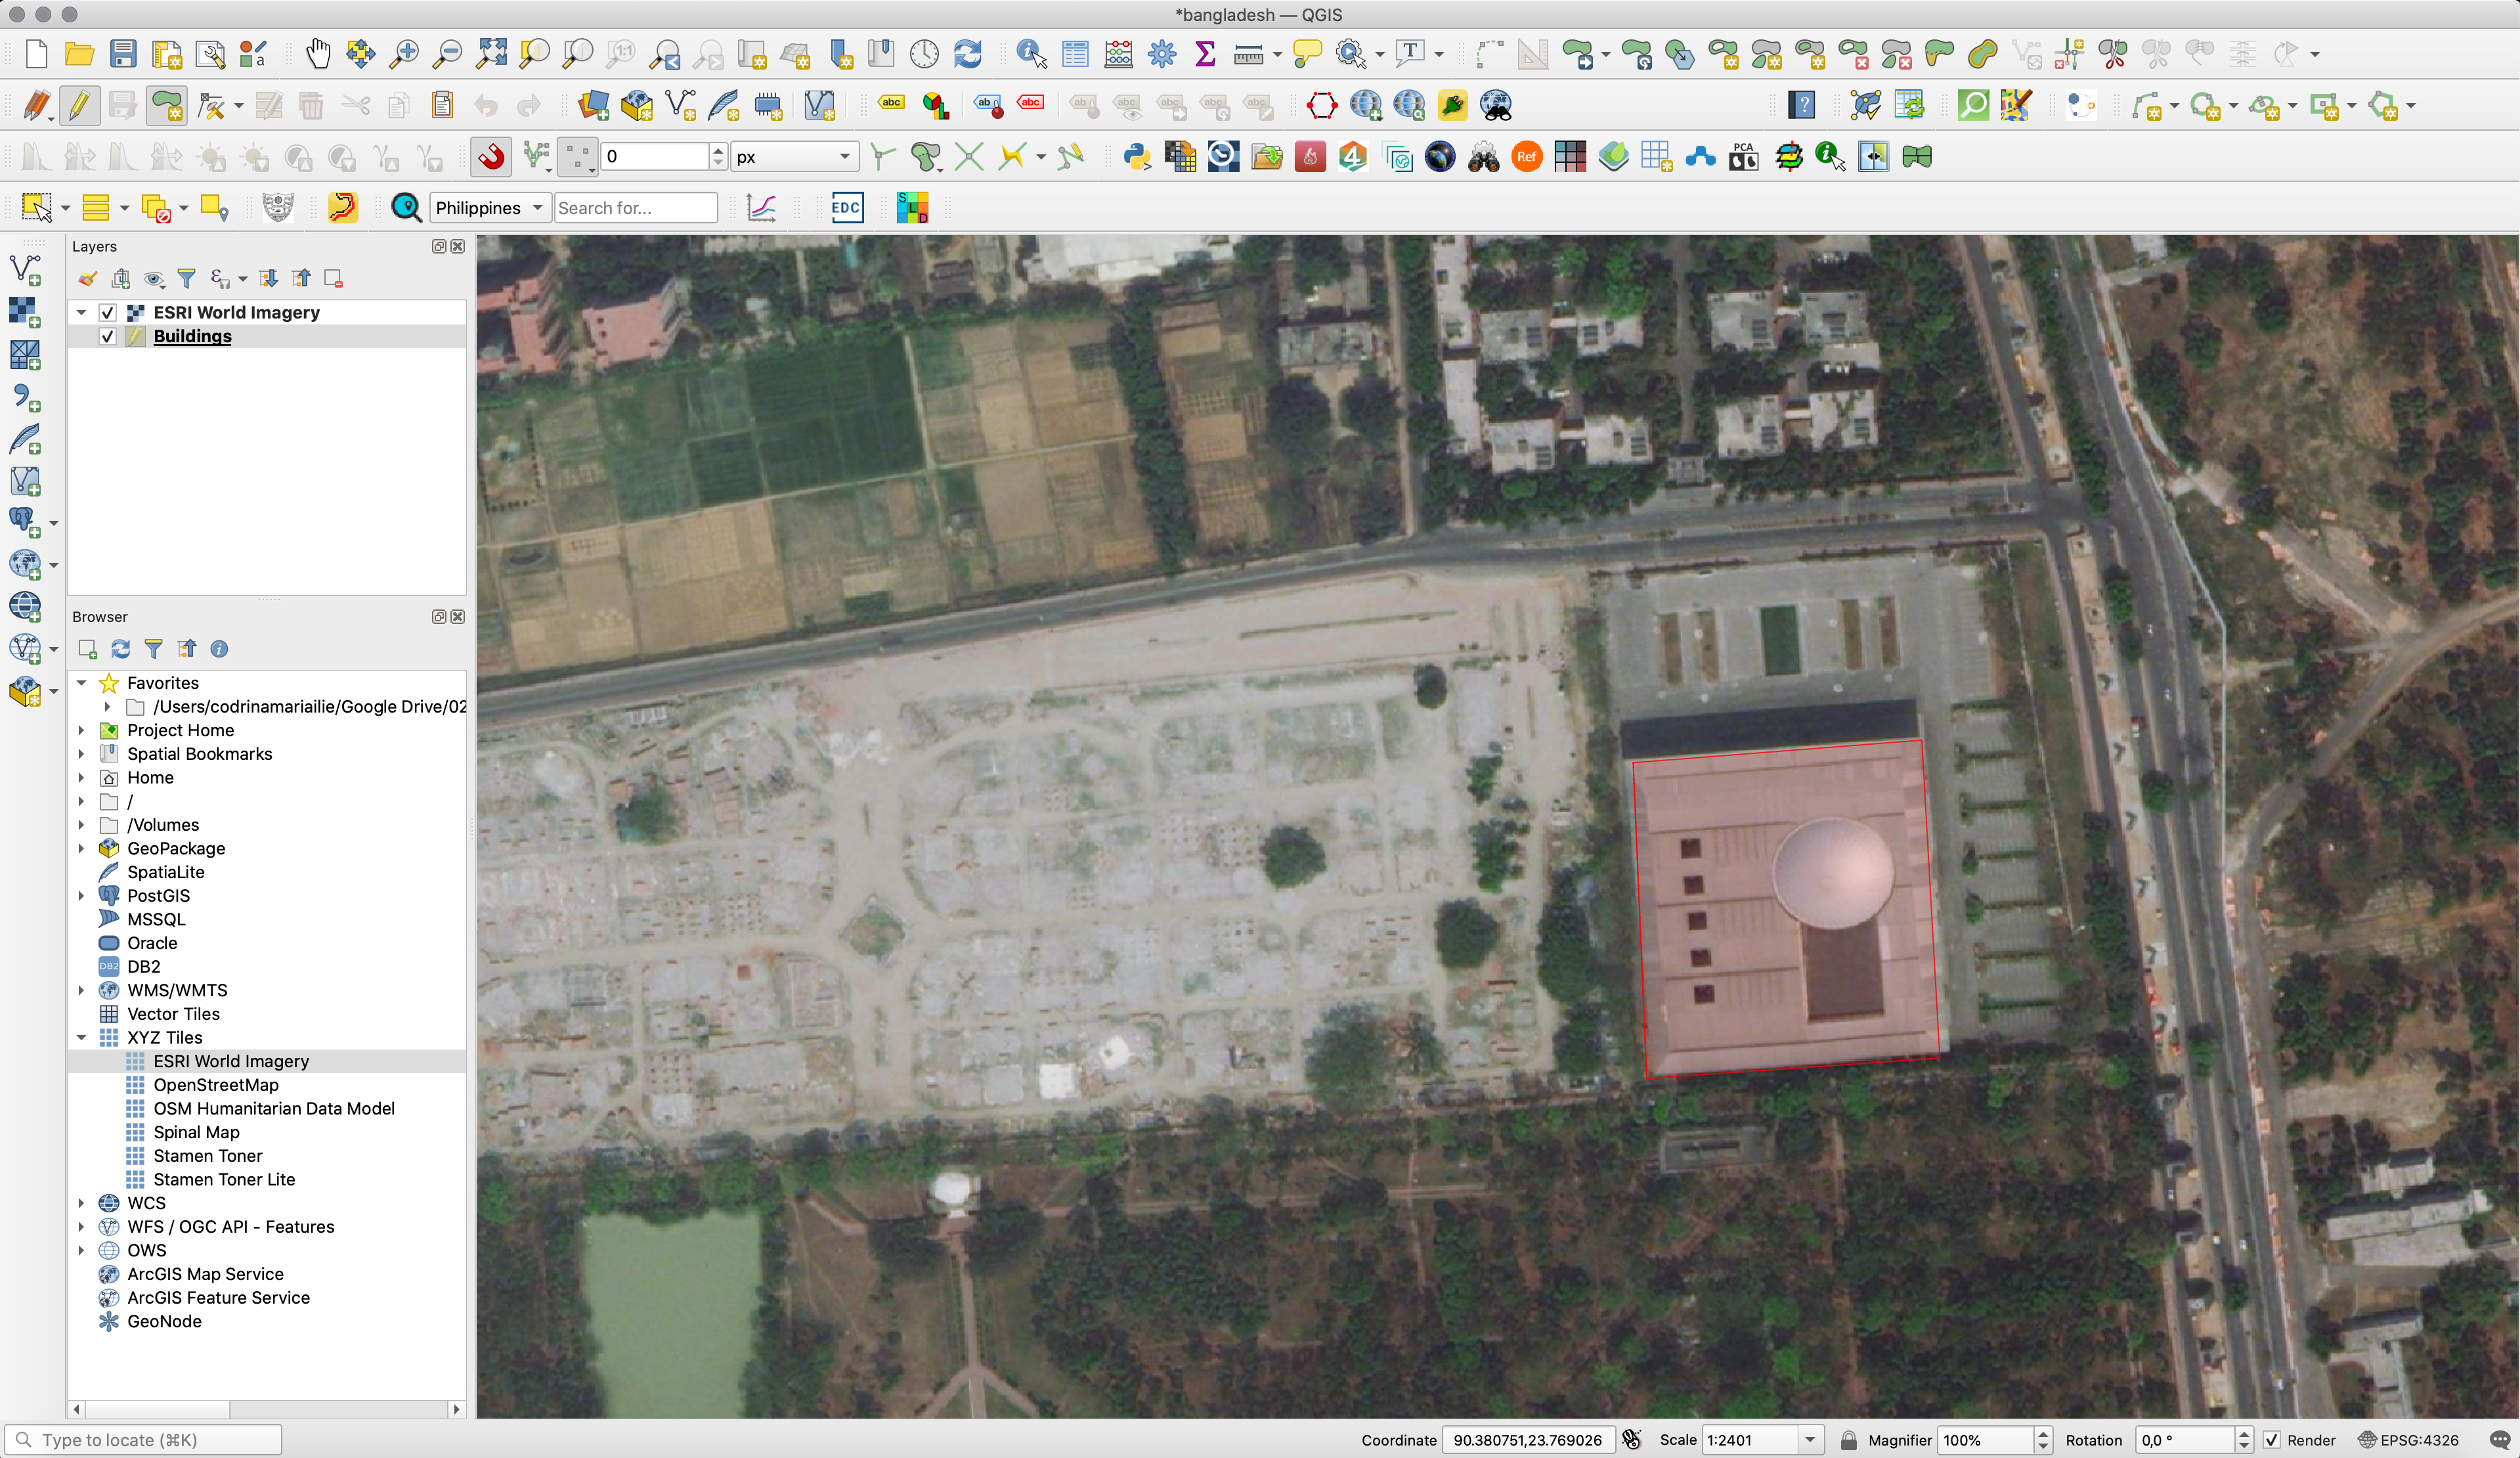Click the Coordinate value field
The height and width of the screenshot is (1458, 2520).
point(1527,1440)
